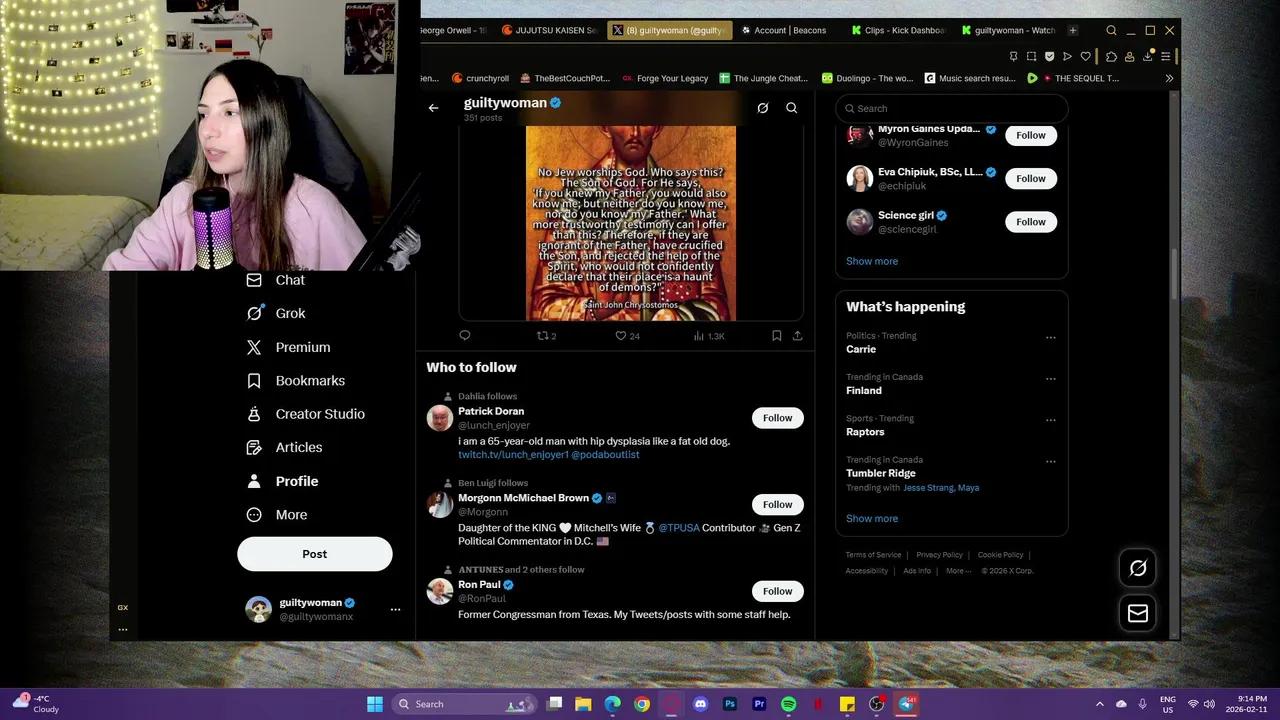Image resolution: width=1280 pixels, height=720 pixels.
Task: Switch to the Clips - Kick Dashboard tab
Action: point(900,30)
